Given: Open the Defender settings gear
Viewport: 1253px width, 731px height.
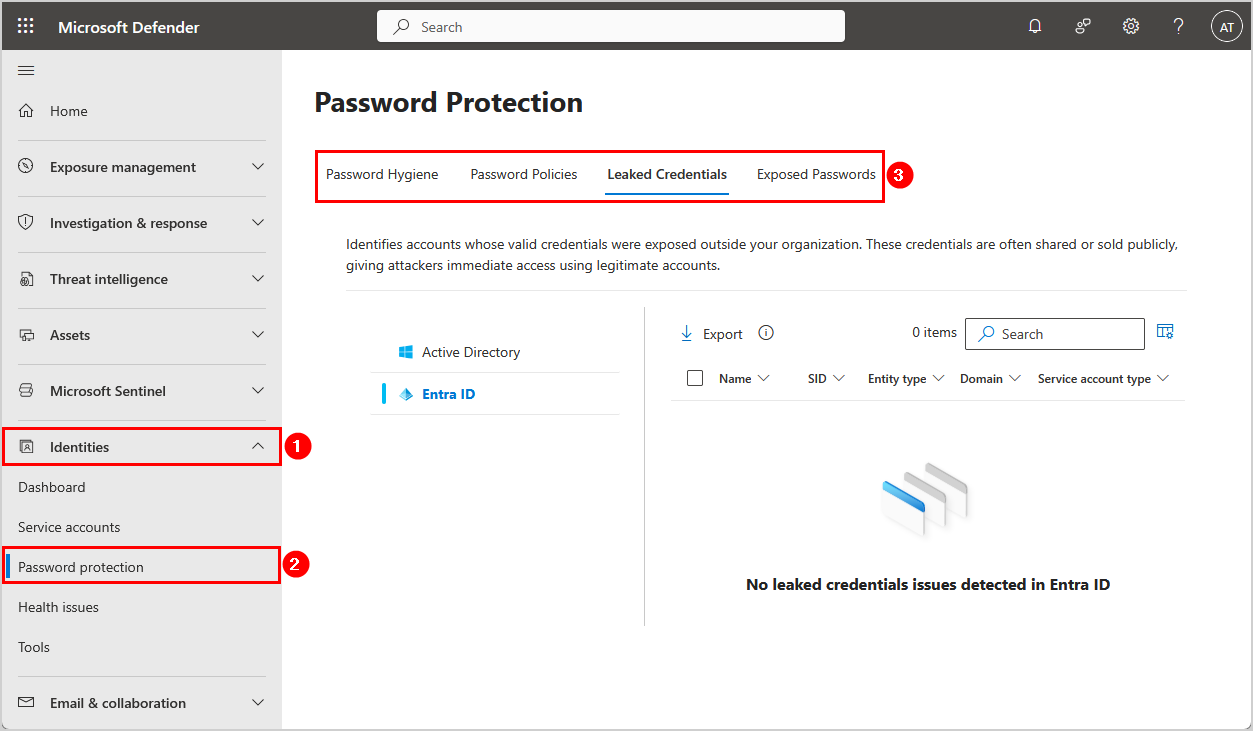Looking at the screenshot, I should coord(1130,26).
